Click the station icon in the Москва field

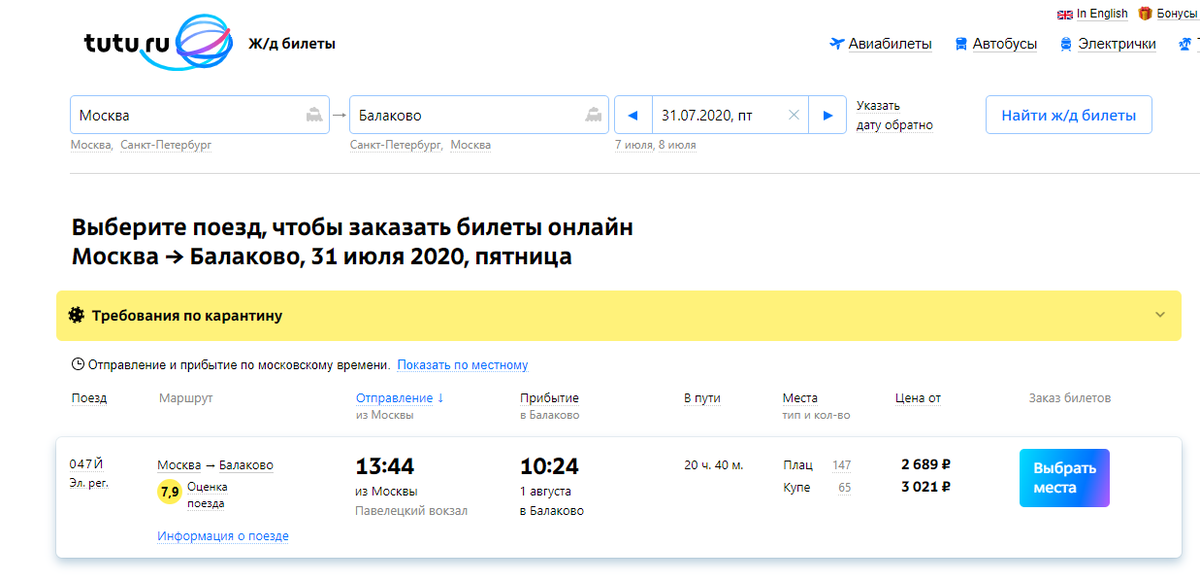pyautogui.click(x=316, y=114)
